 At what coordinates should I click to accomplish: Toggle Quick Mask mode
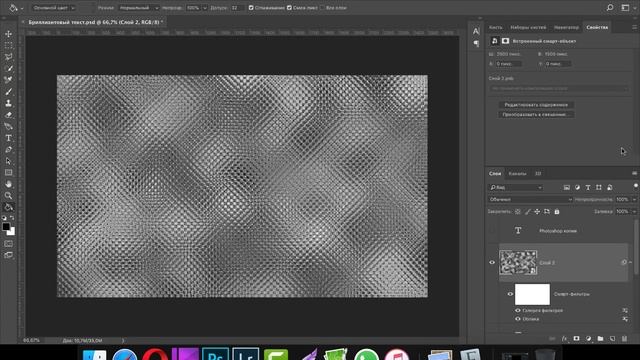8,244
